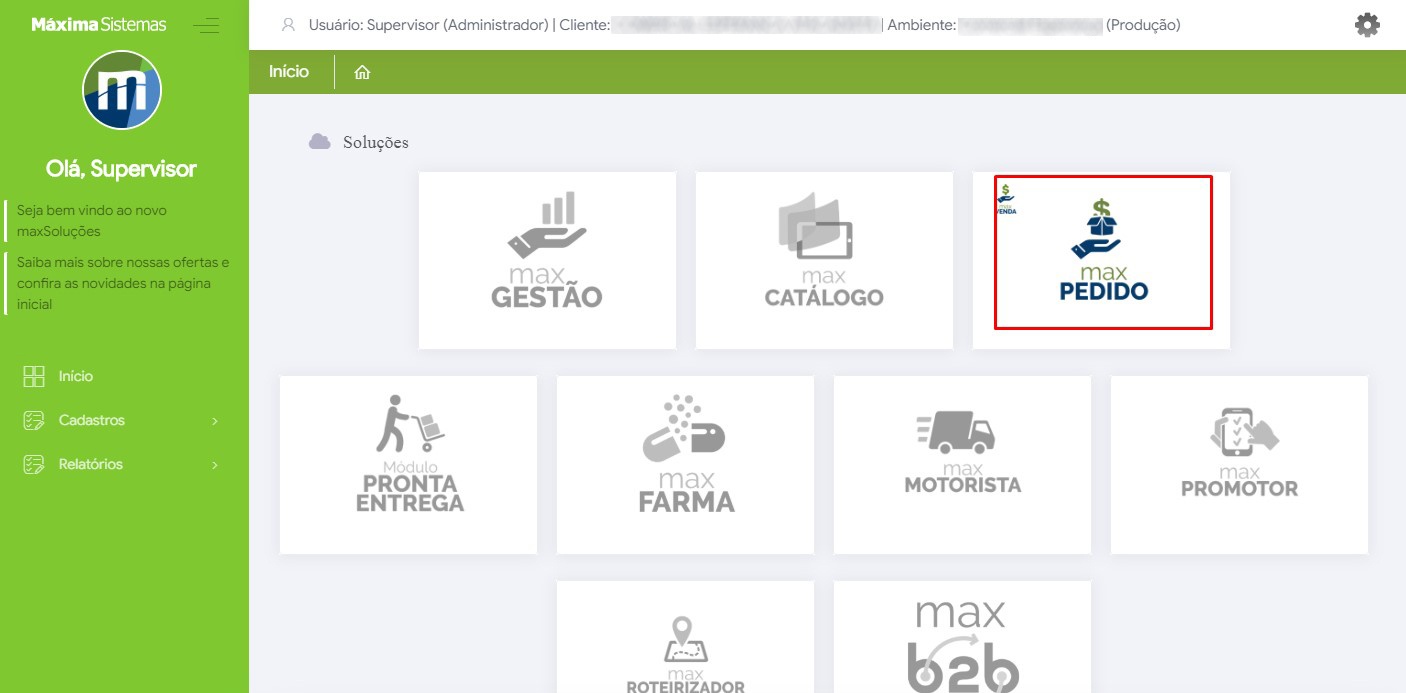The height and width of the screenshot is (693, 1406).
Task: Click the '(Produção)' environment label
Action: tap(1143, 25)
